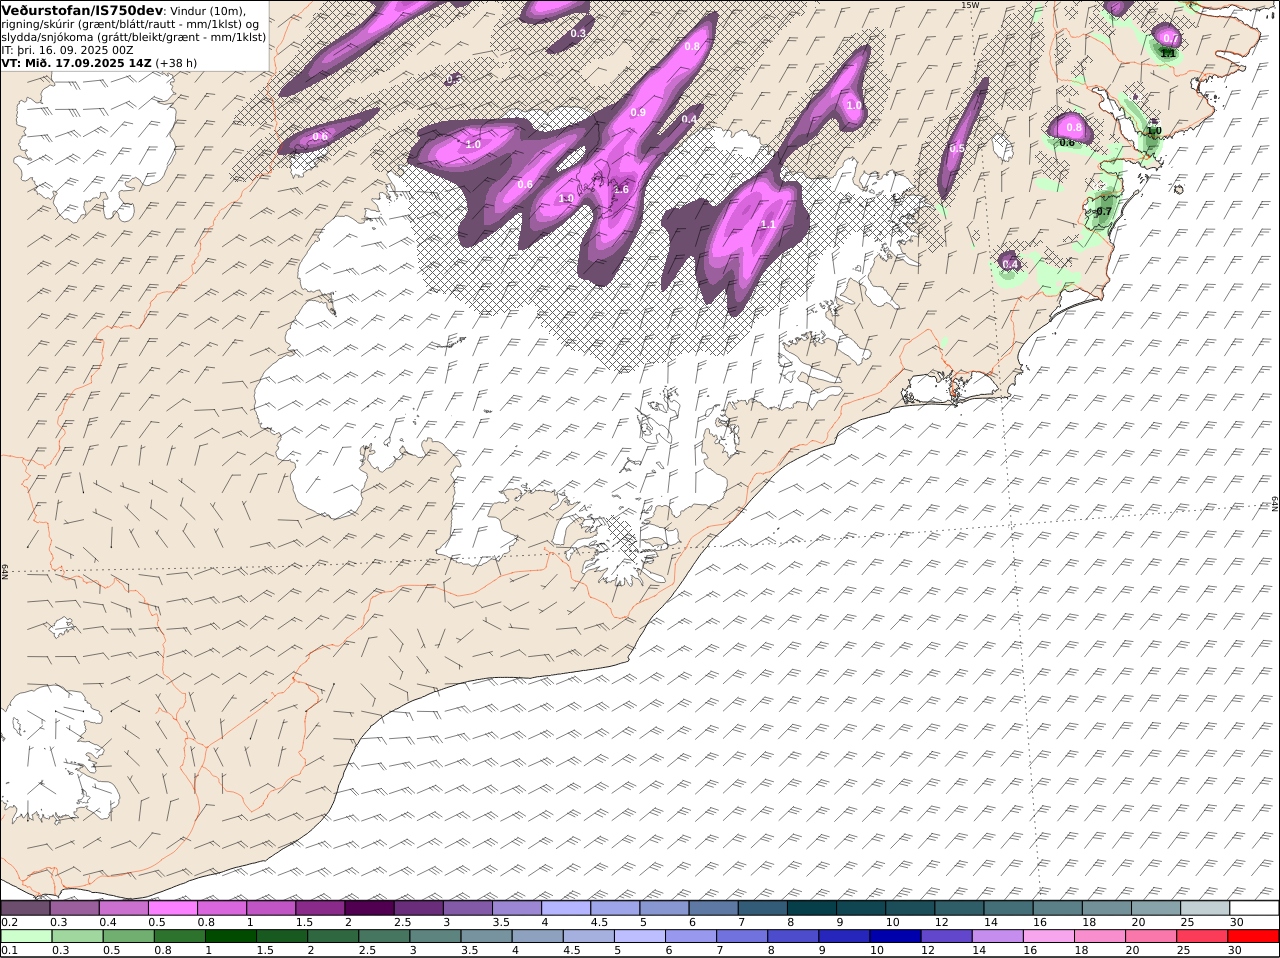Image resolution: width=1280 pixels, height=958 pixels.
Task: Pick the top legend swatch between 8 and 9
Action: pos(811,908)
